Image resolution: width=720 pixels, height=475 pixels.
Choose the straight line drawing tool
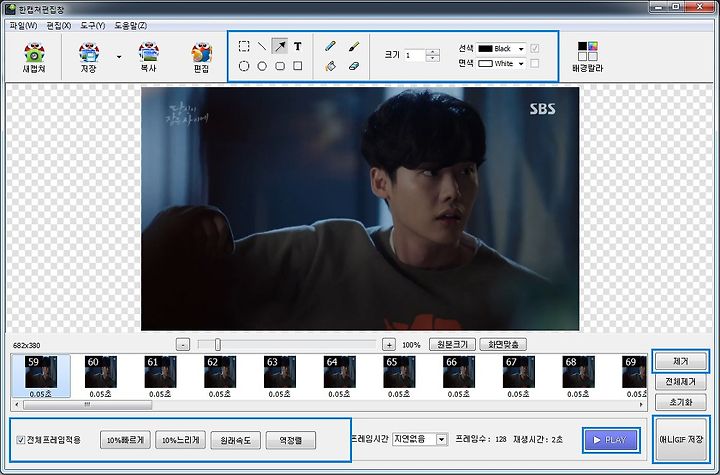(262, 46)
